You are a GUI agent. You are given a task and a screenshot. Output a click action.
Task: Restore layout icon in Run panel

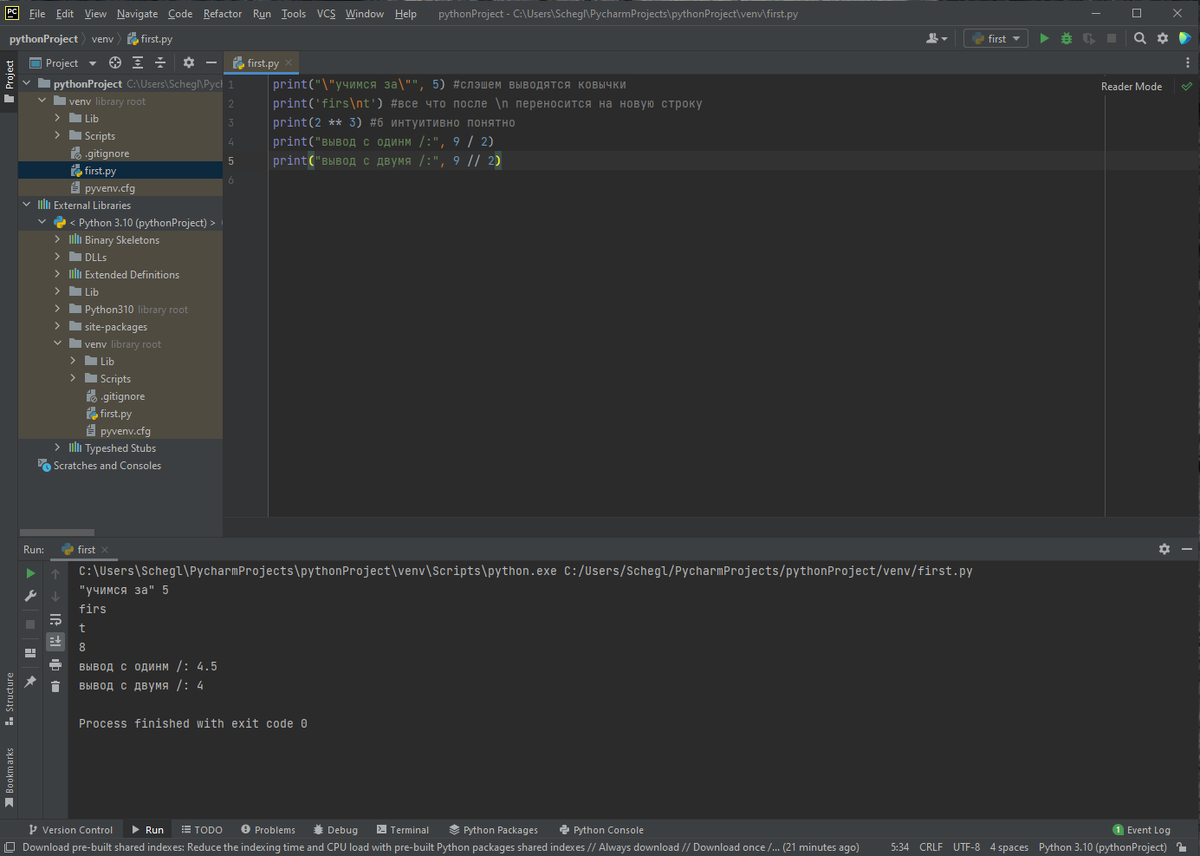pos(31,653)
